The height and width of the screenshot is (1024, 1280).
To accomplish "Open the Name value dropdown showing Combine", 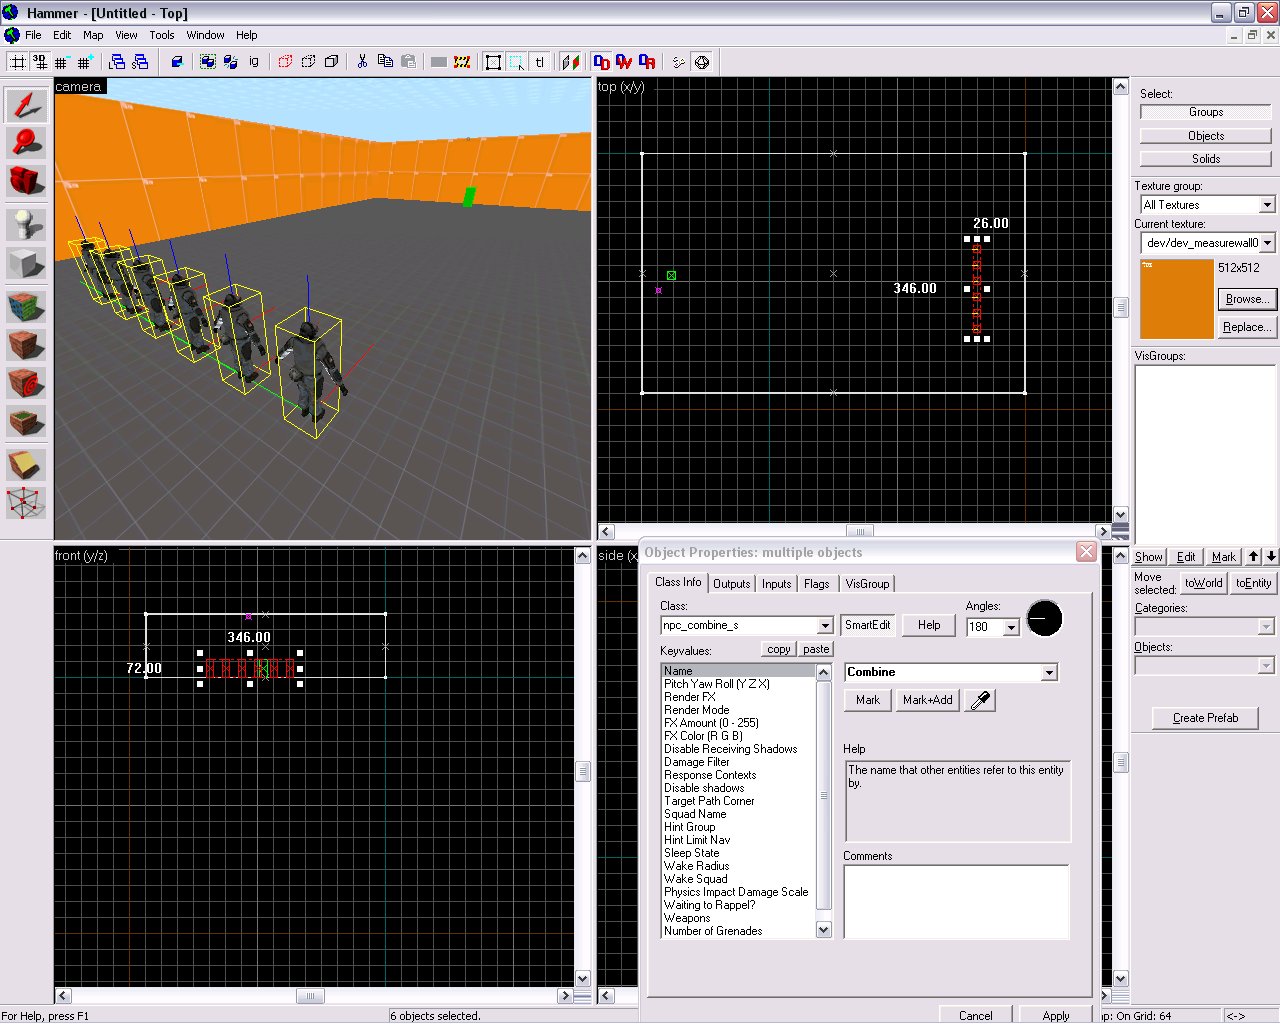I will pyautogui.click(x=1049, y=673).
